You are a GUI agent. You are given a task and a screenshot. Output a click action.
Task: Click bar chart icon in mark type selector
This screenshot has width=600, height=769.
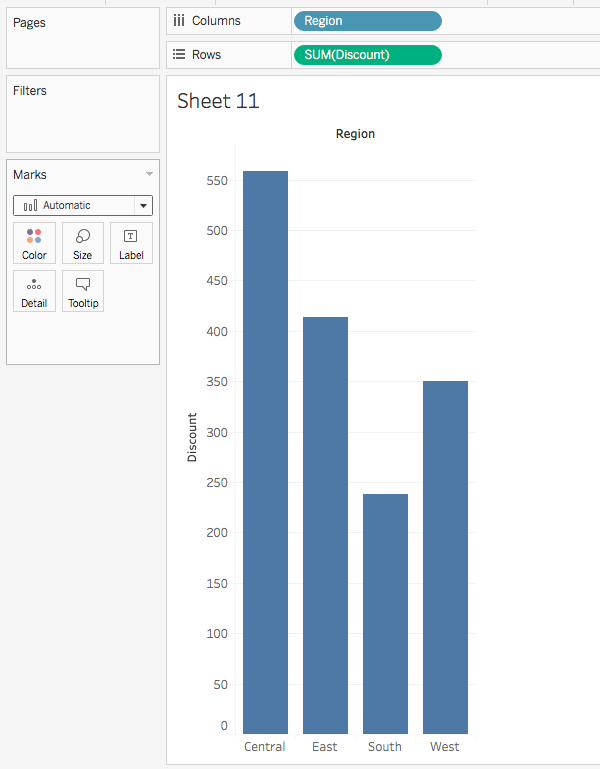(x=30, y=206)
